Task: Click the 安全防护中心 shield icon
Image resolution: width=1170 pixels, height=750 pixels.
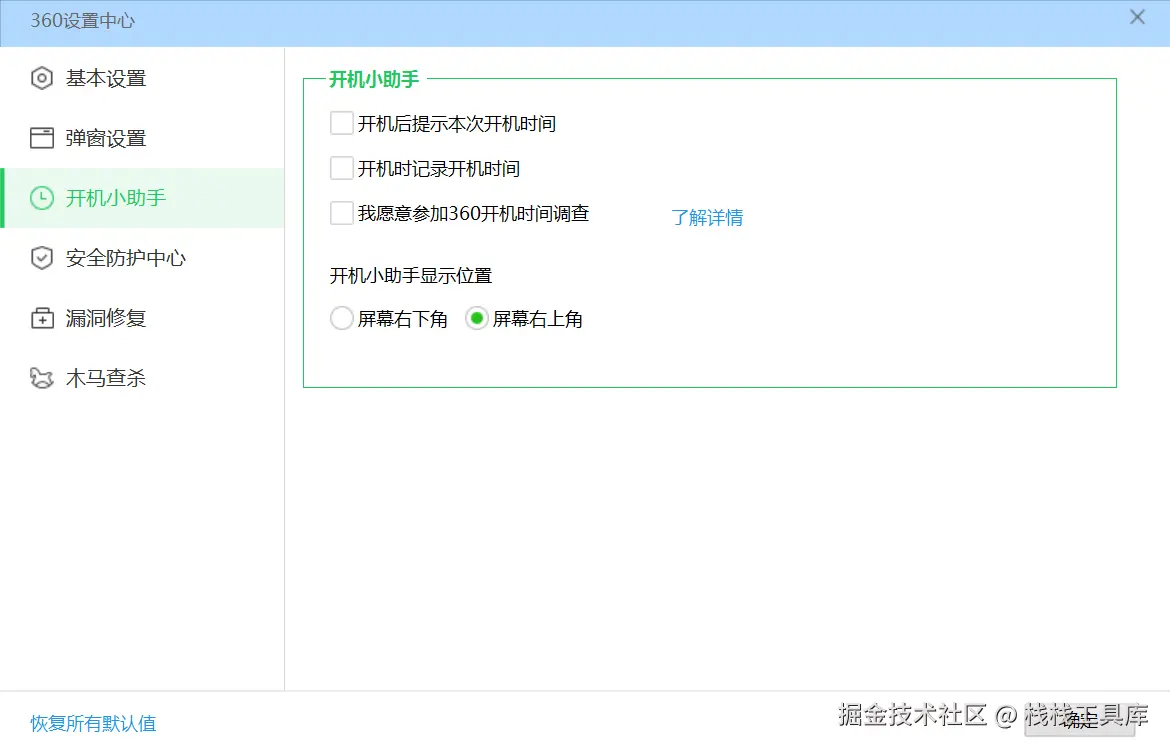Action: click(x=42, y=258)
